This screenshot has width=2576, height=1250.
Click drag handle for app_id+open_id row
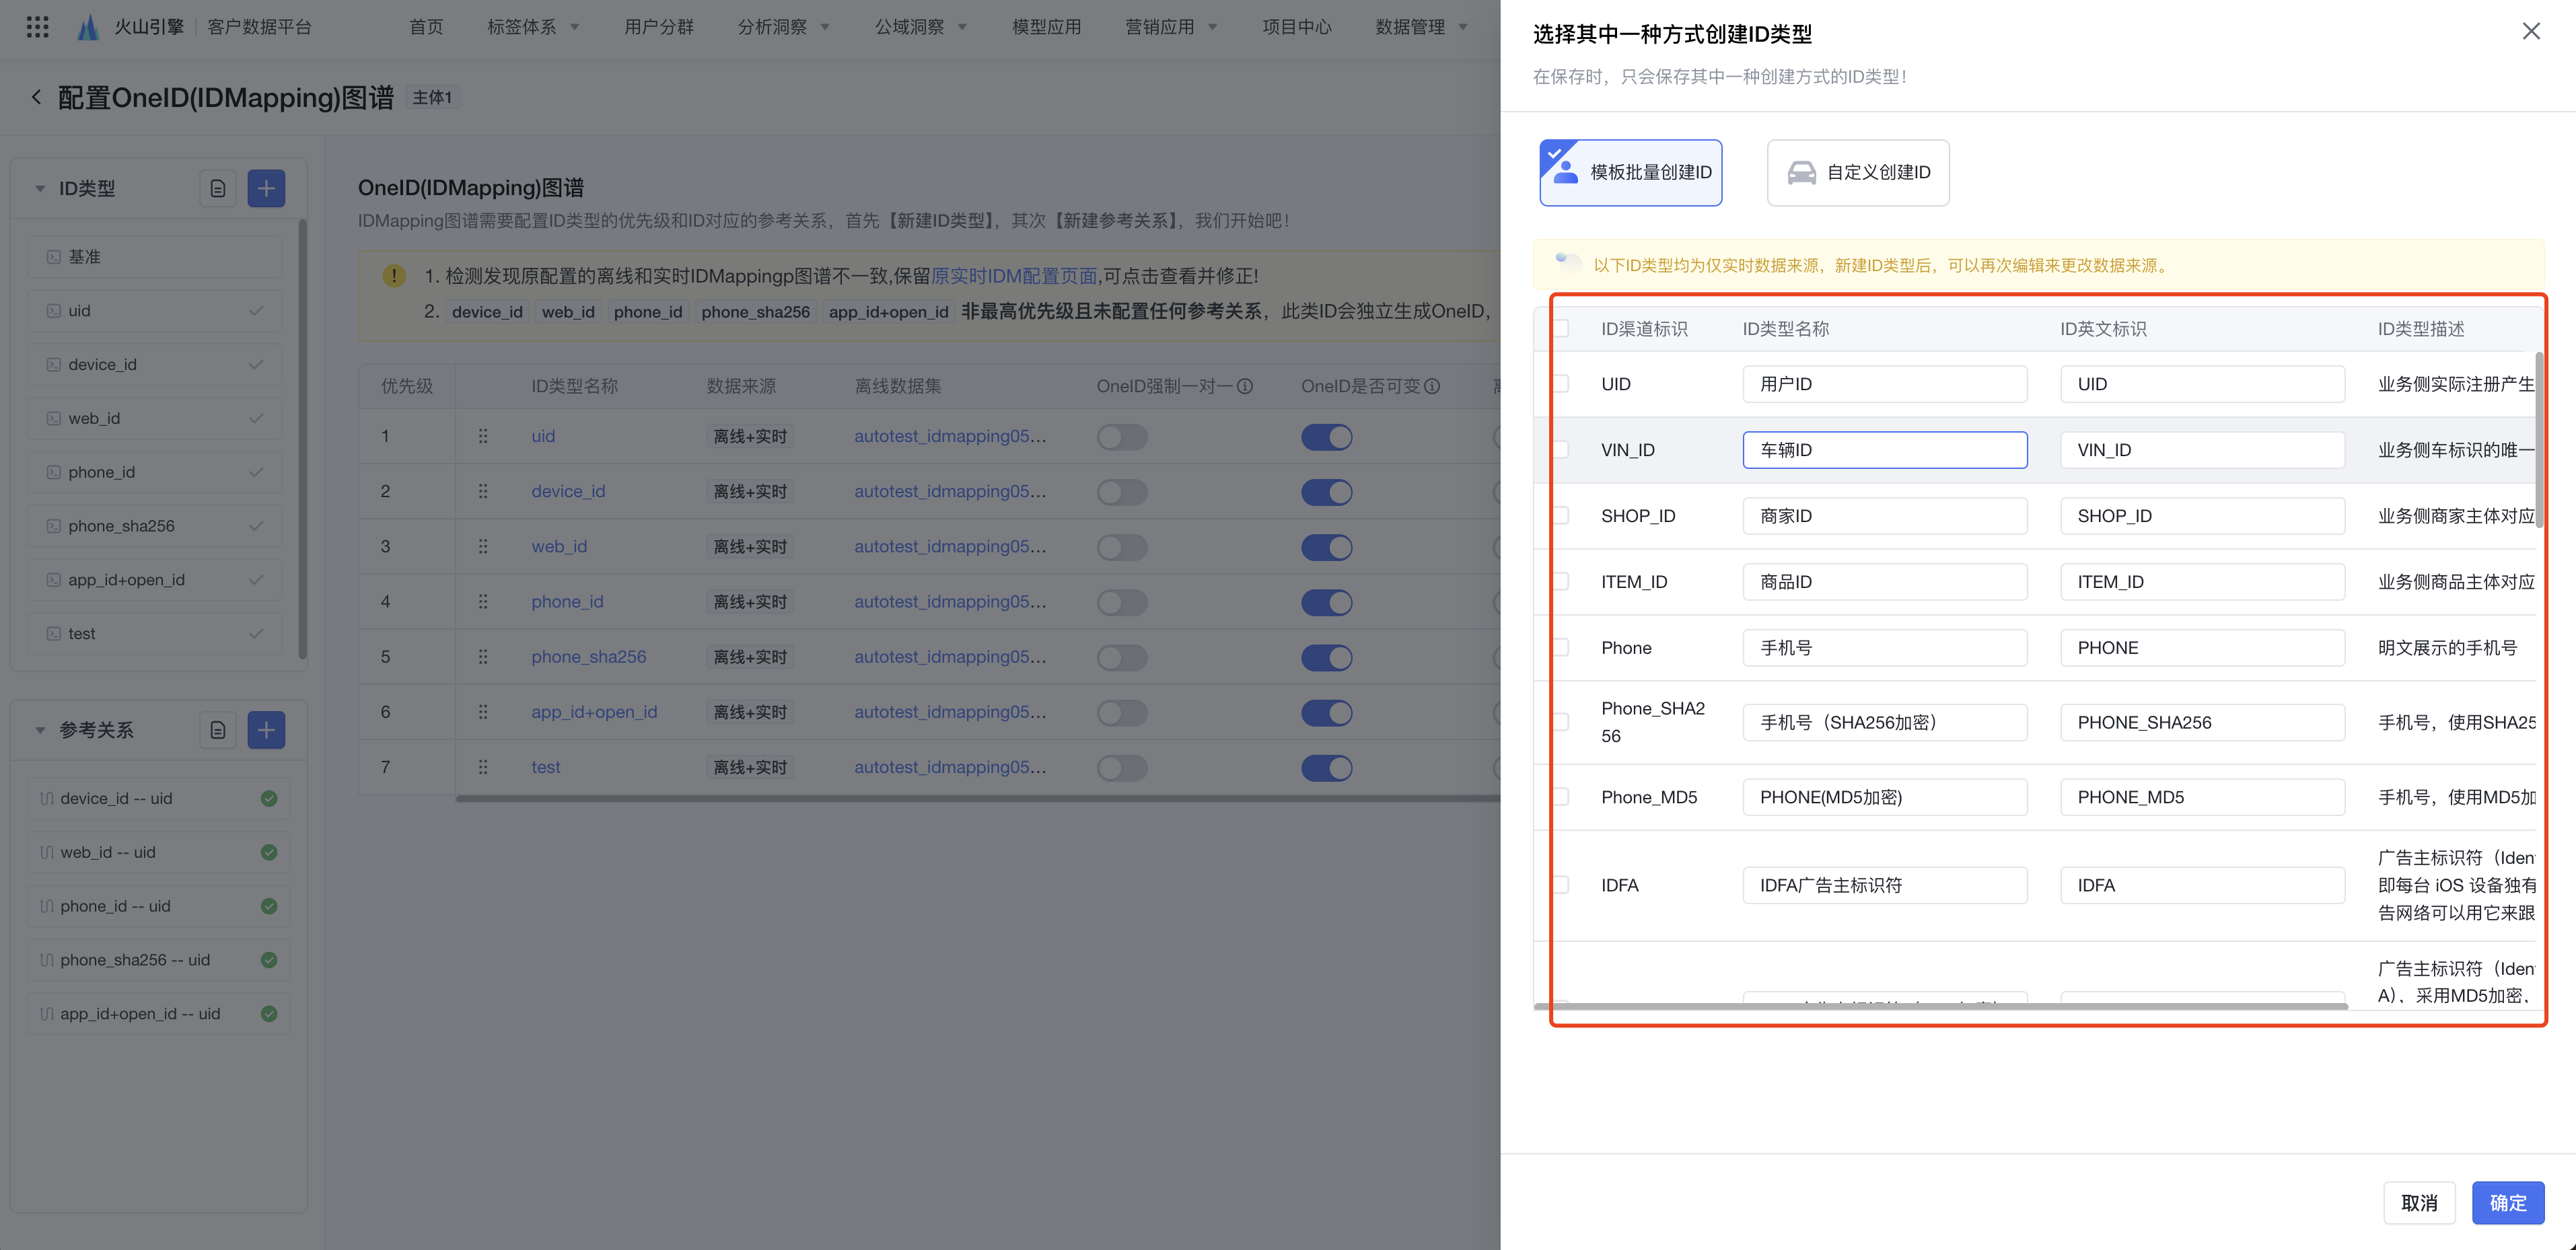pyautogui.click(x=483, y=711)
